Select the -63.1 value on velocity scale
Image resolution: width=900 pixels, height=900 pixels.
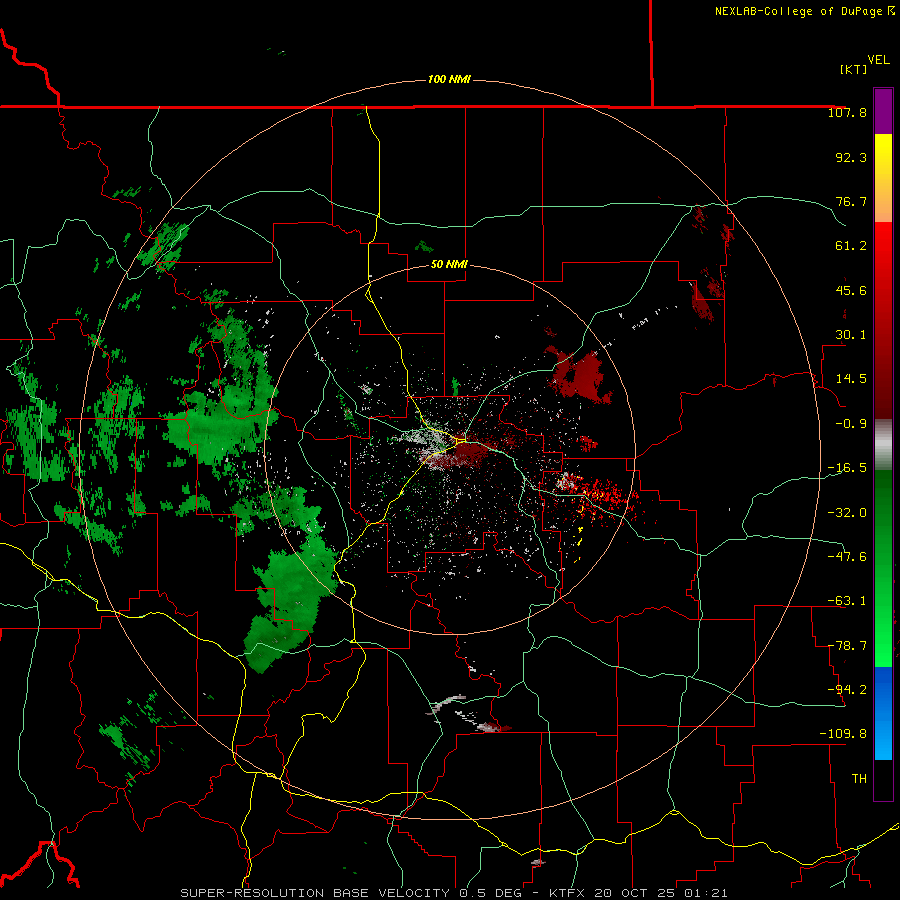(x=847, y=601)
